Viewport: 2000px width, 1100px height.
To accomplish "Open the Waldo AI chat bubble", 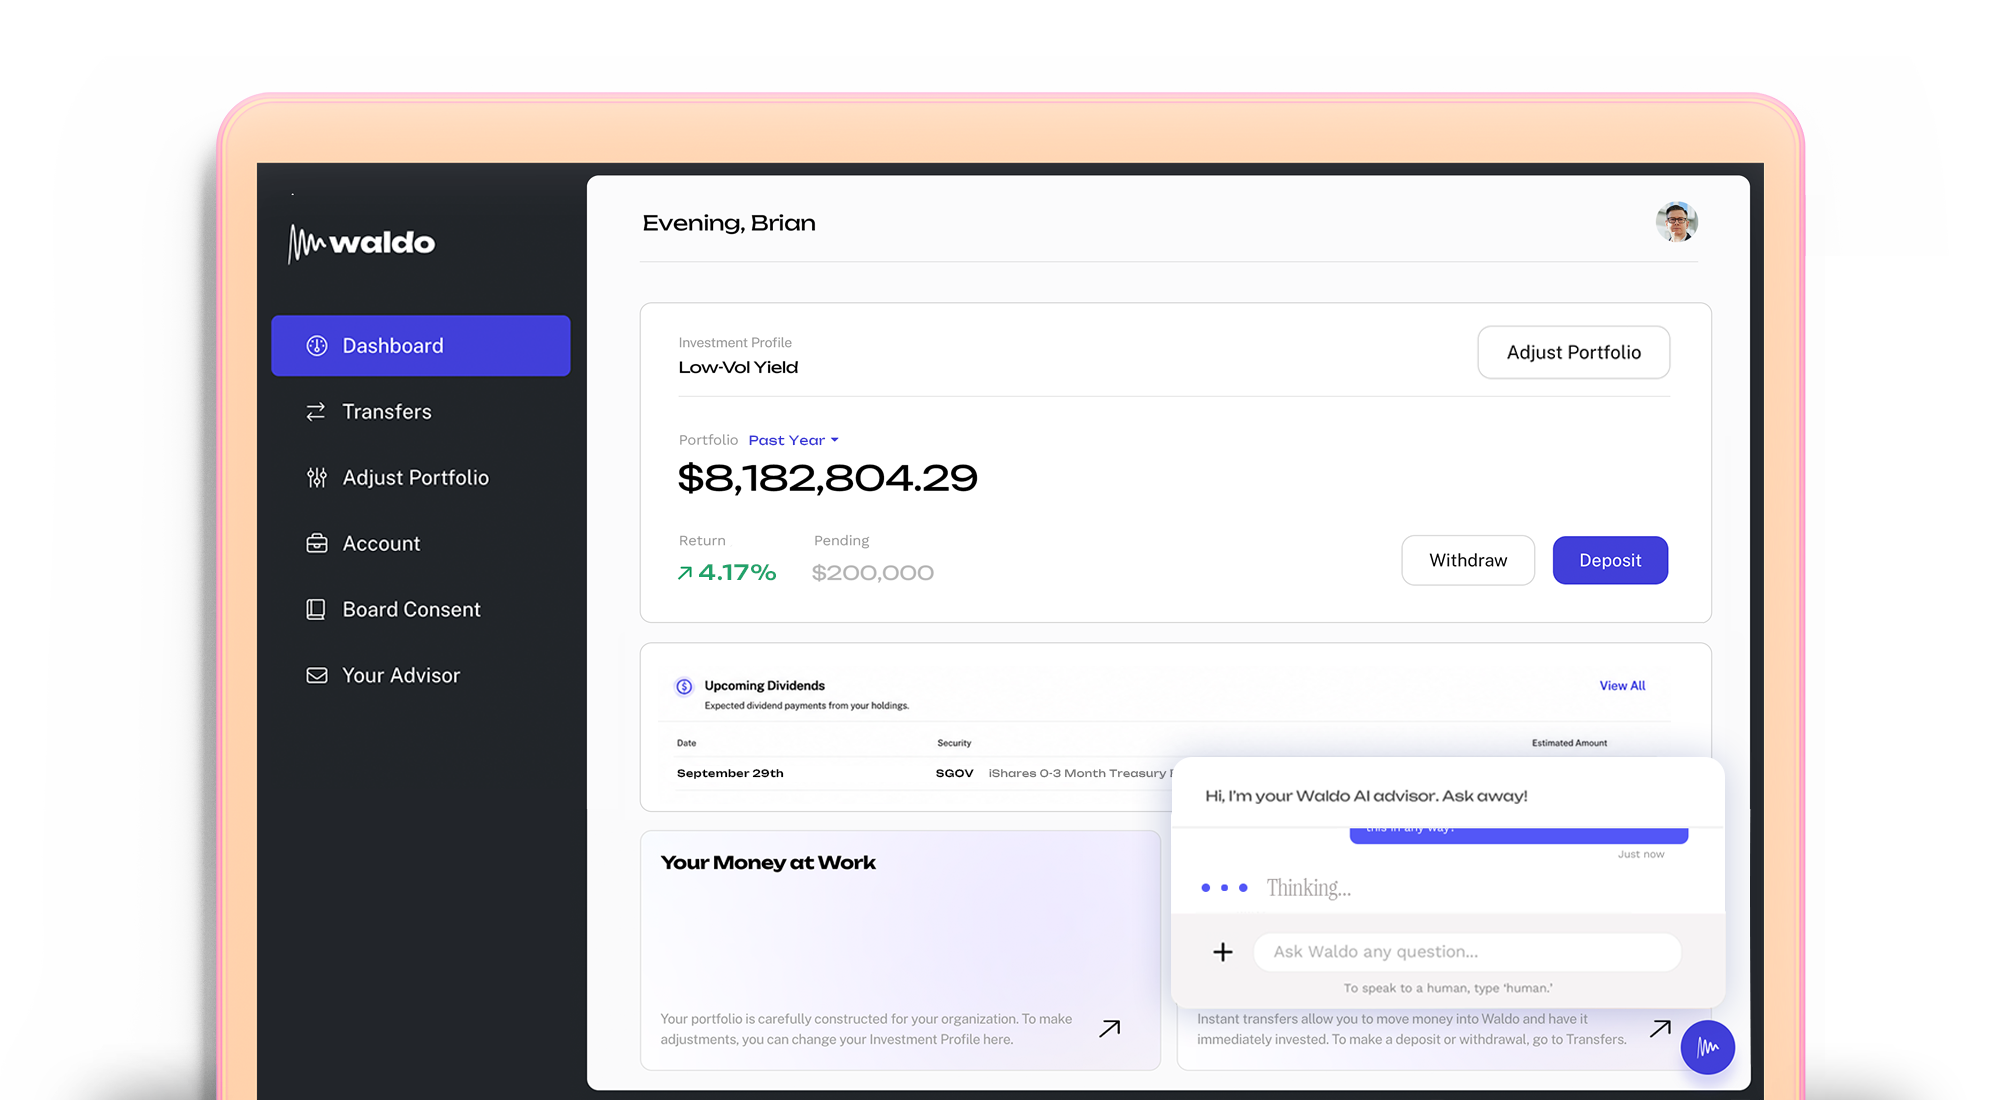I will (x=1708, y=1047).
